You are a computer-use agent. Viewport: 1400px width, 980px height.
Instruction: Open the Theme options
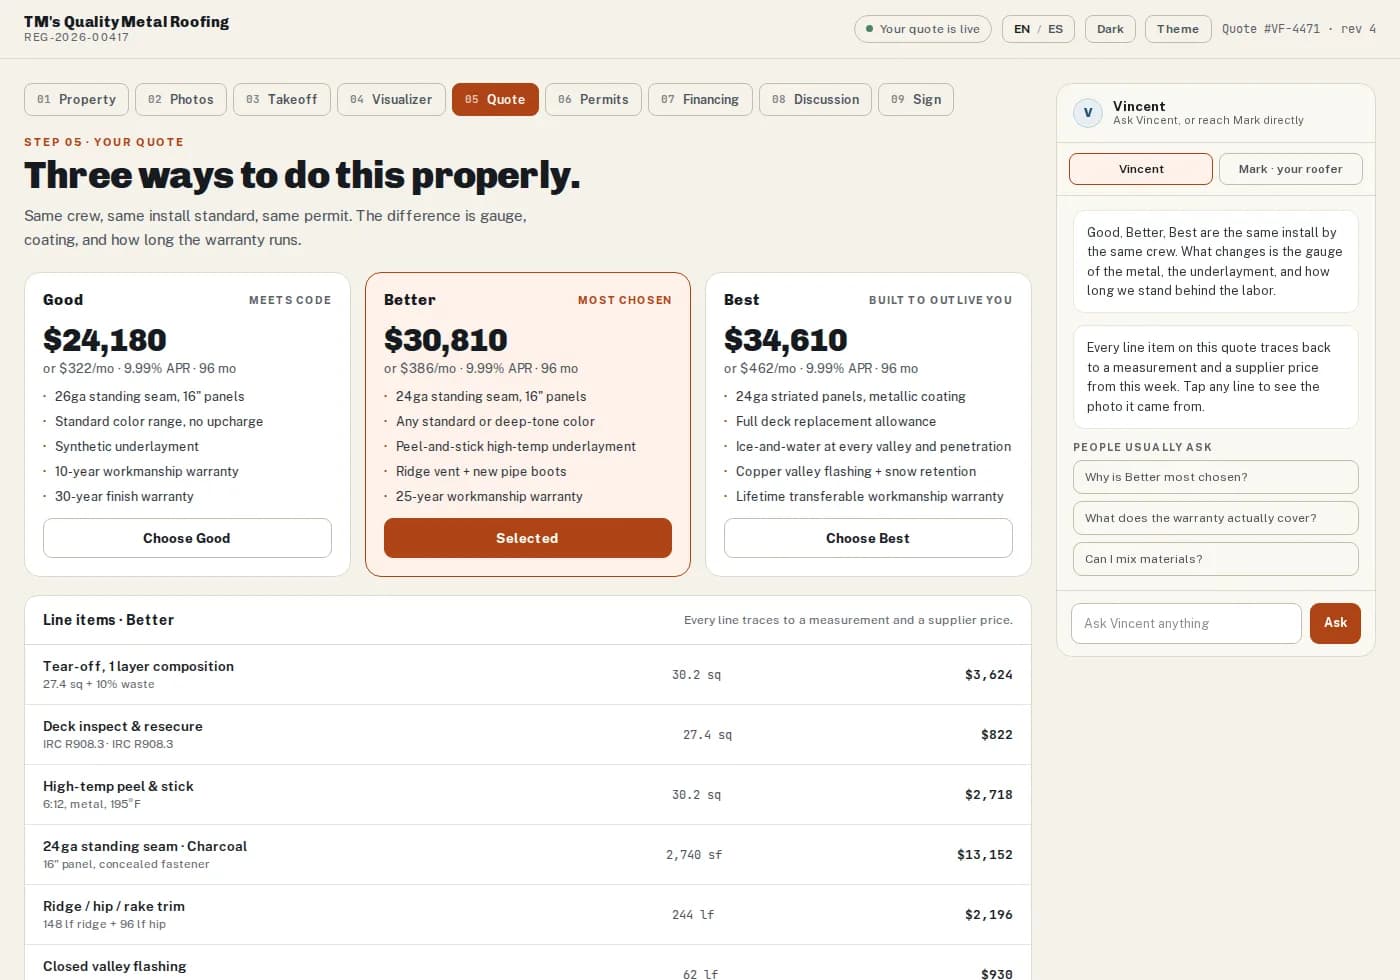1178,29
